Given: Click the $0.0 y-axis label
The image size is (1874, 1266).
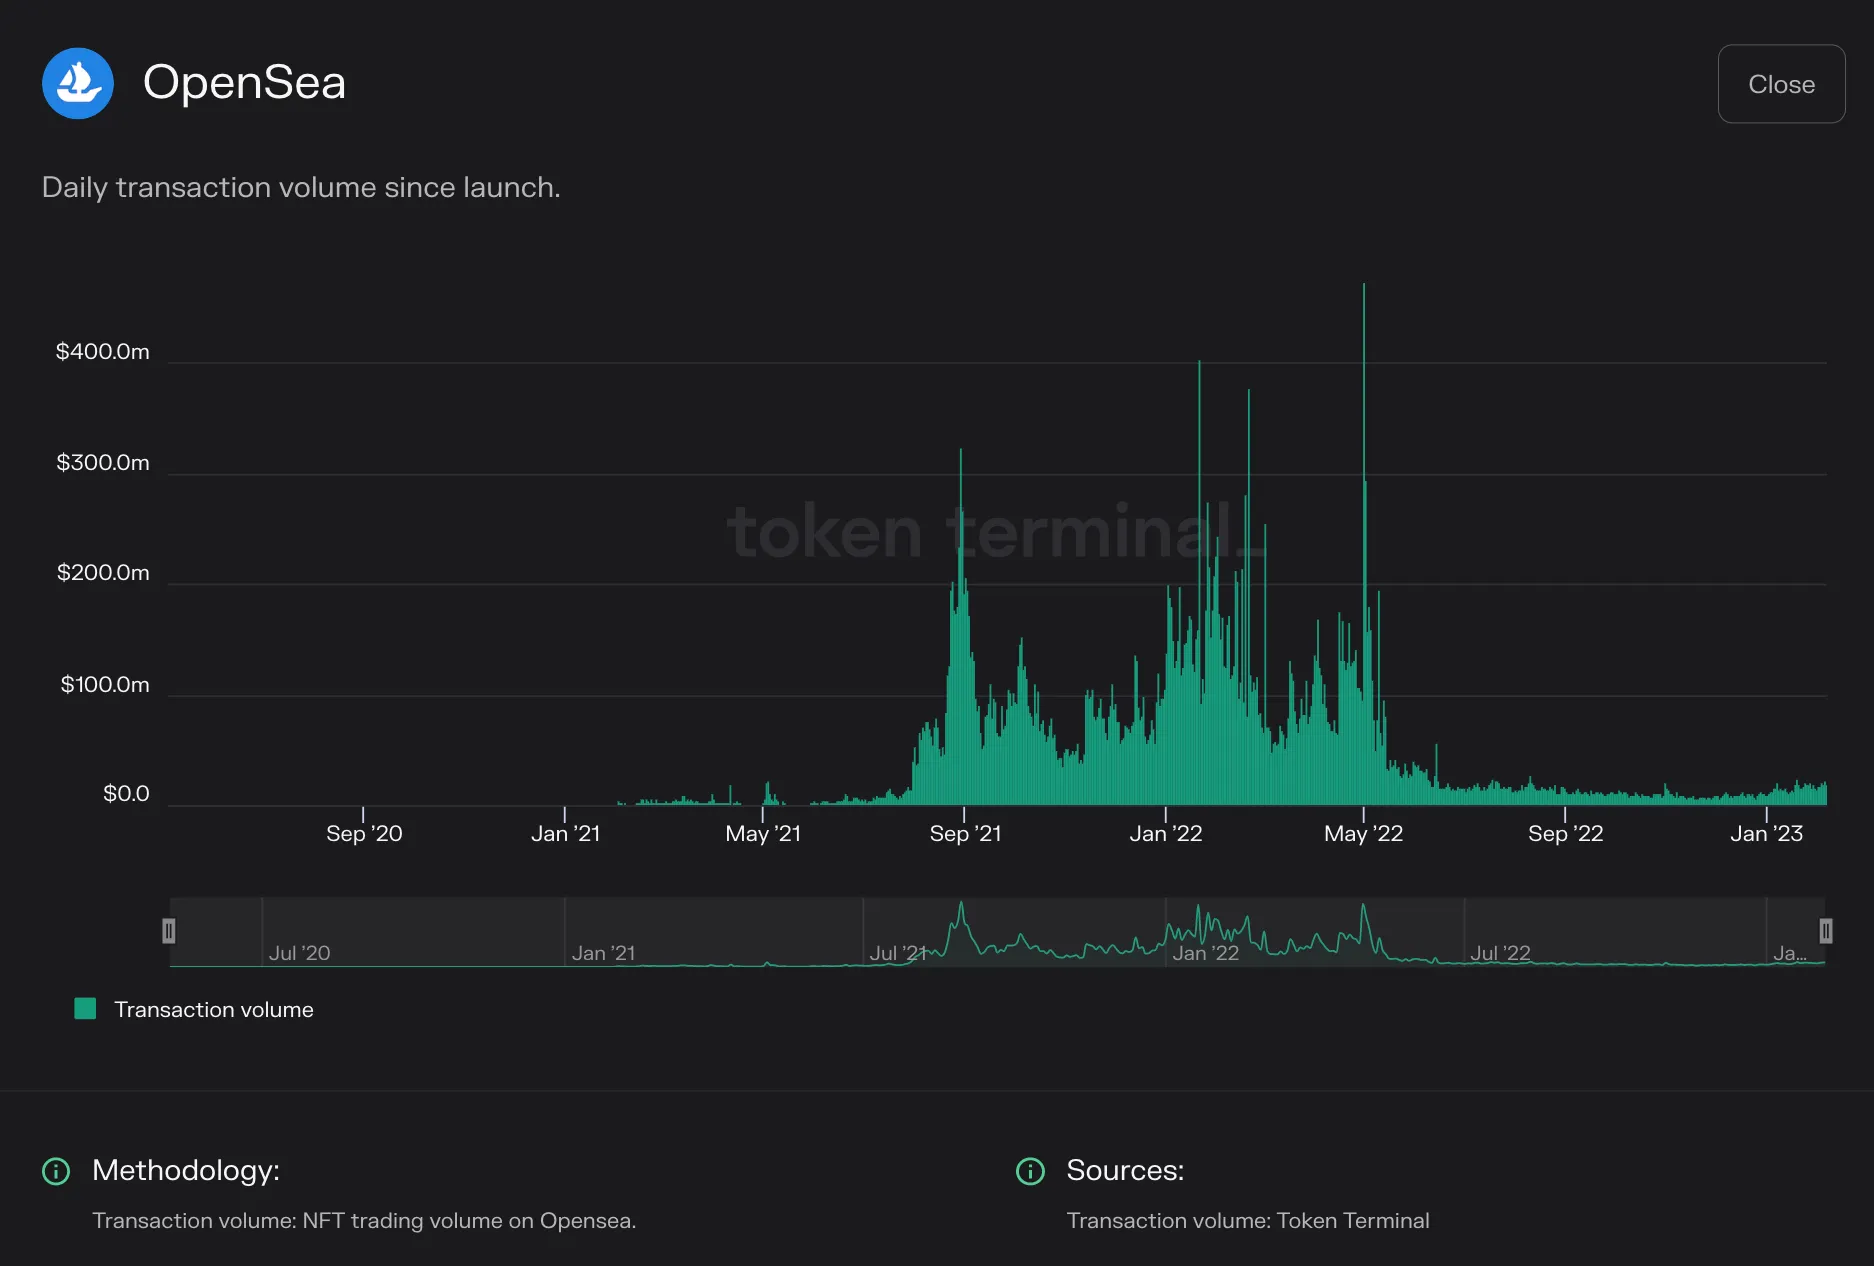Looking at the screenshot, I should coord(126,794).
